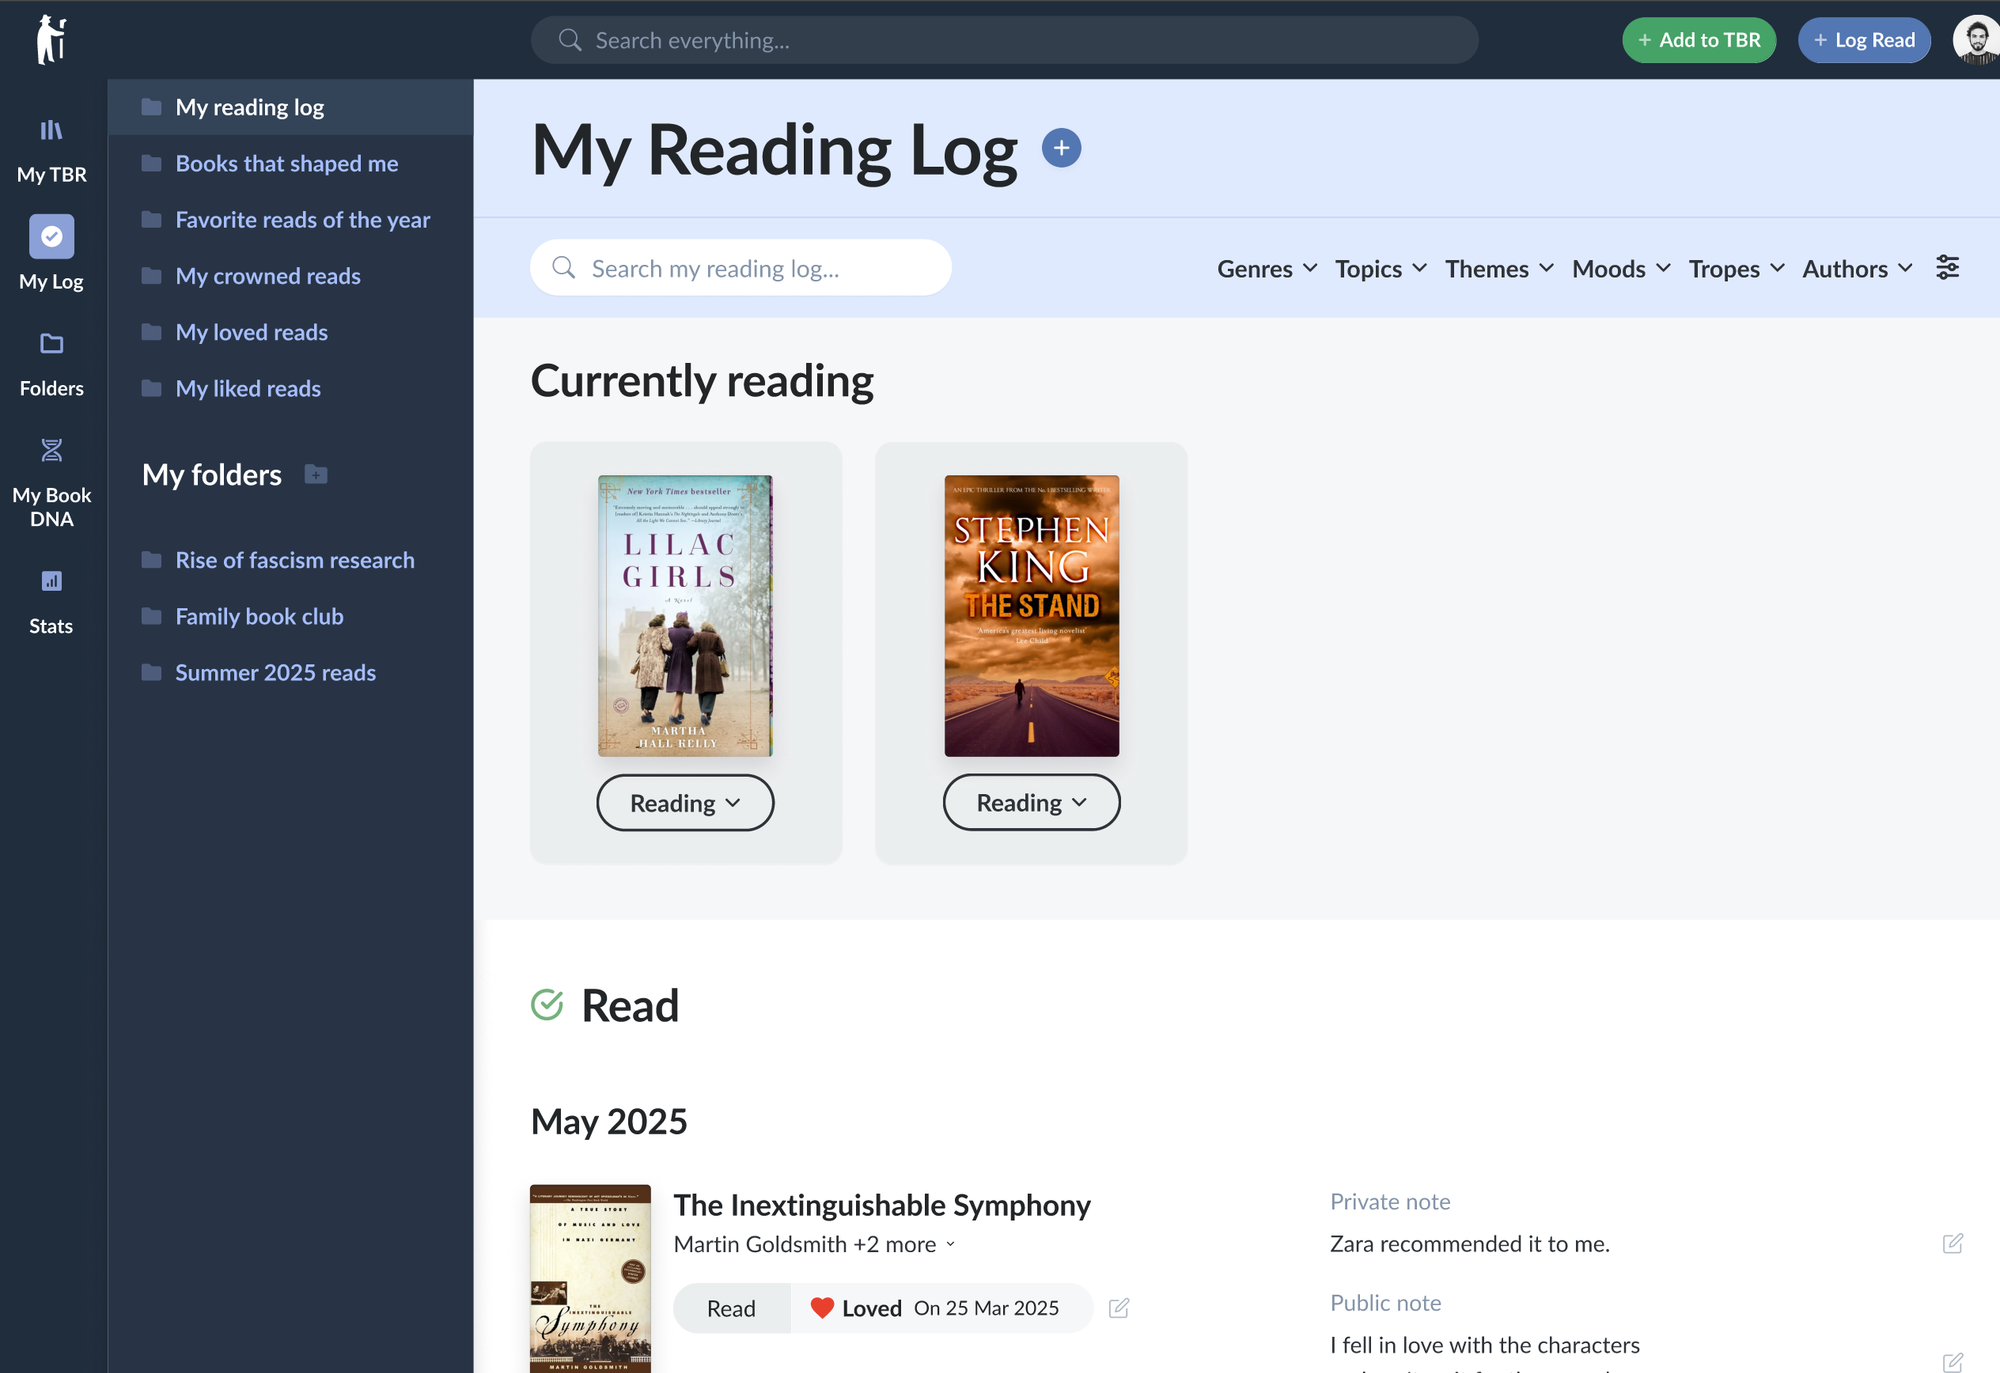Click the magnifier in reading log search

point(564,268)
